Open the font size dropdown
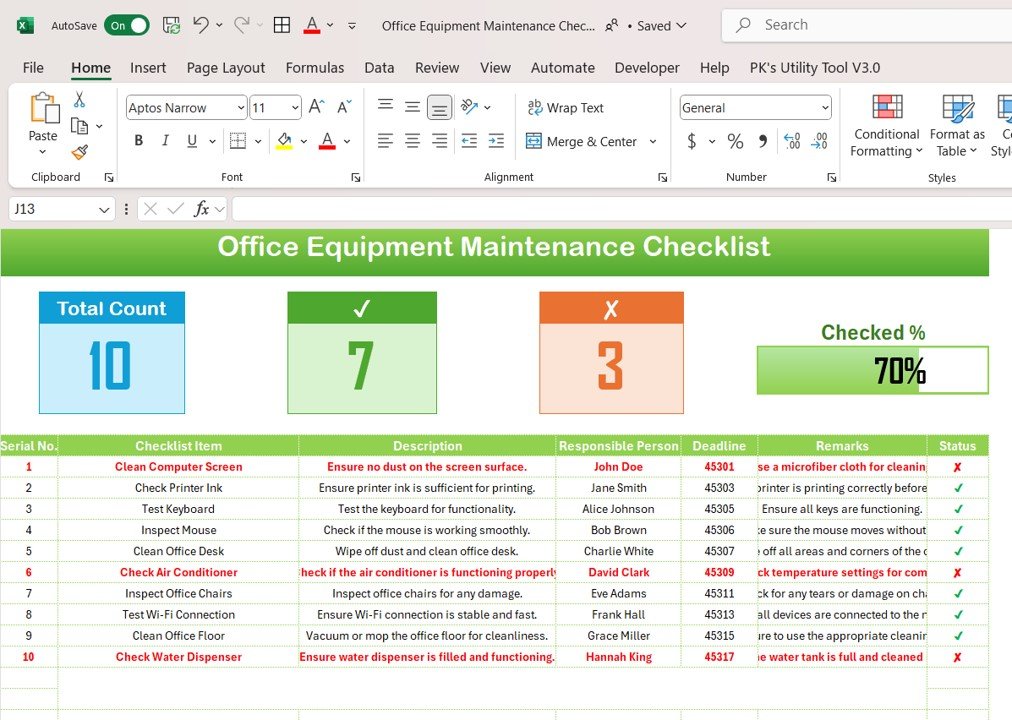The width and height of the screenshot is (1012, 720). [295, 108]
